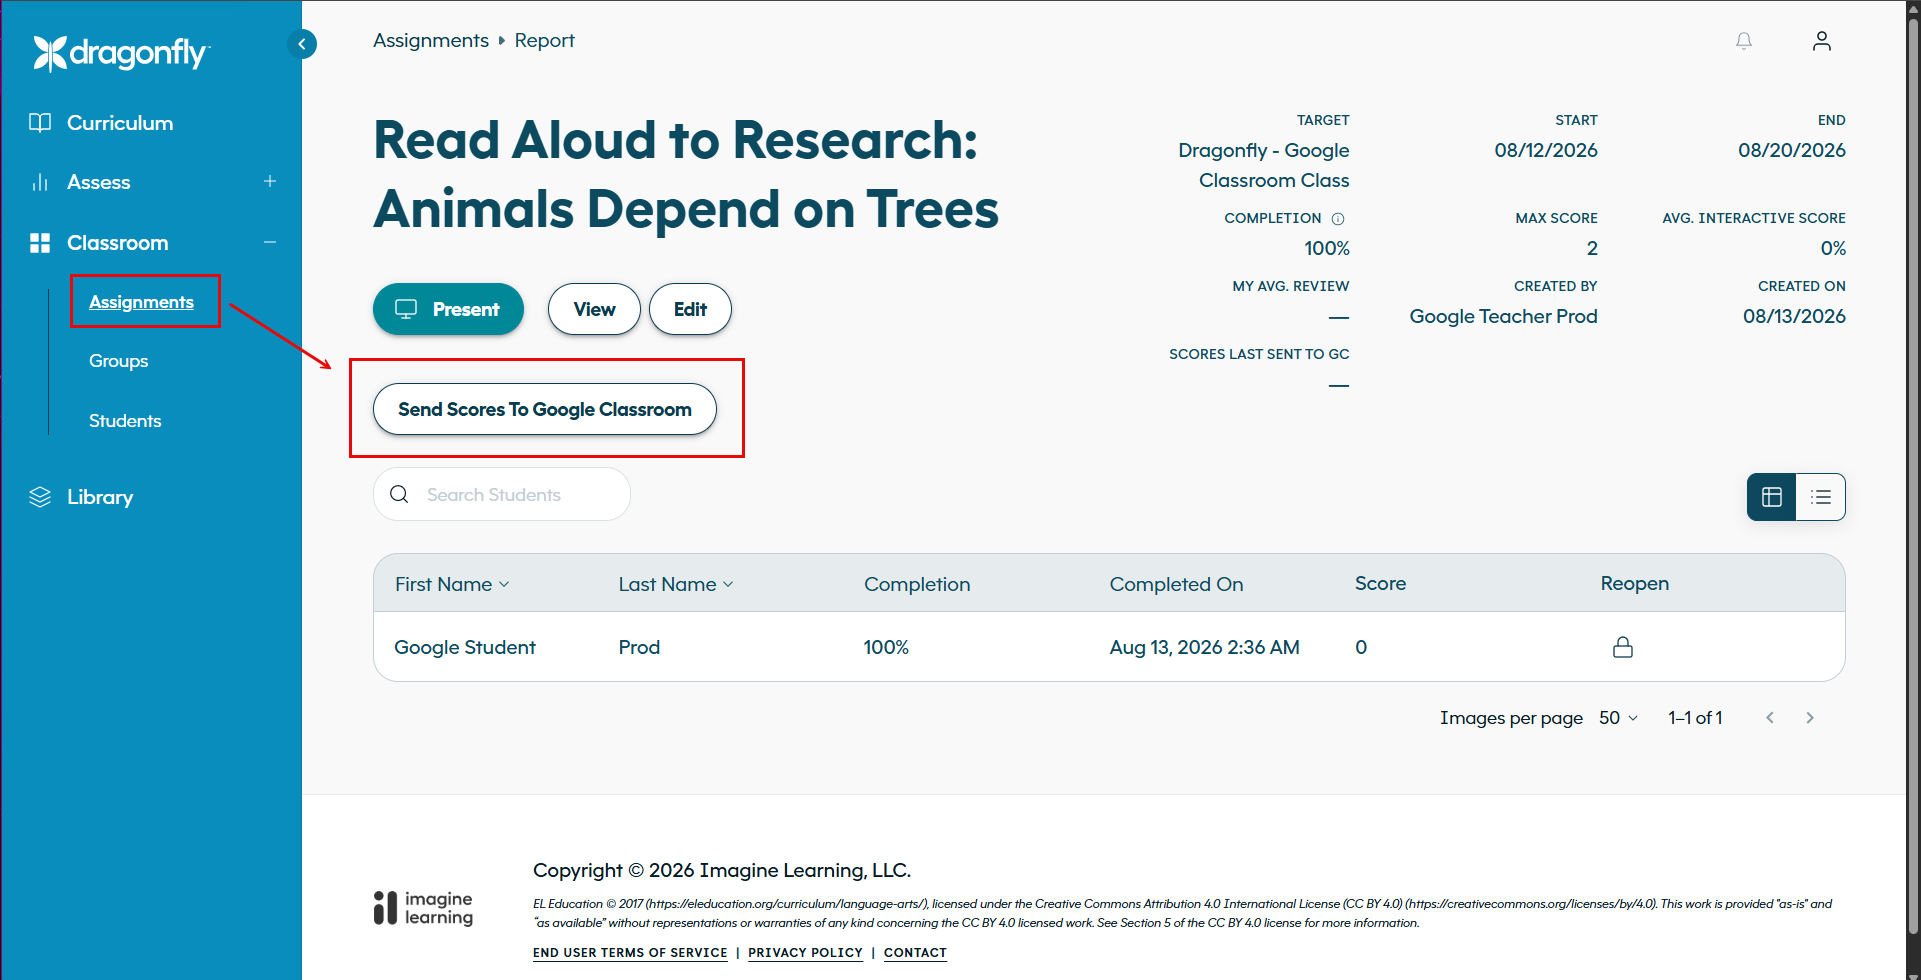Go to the previous results page
The height and width of the screenshot is (980, 1921).
pos(1770,718)
